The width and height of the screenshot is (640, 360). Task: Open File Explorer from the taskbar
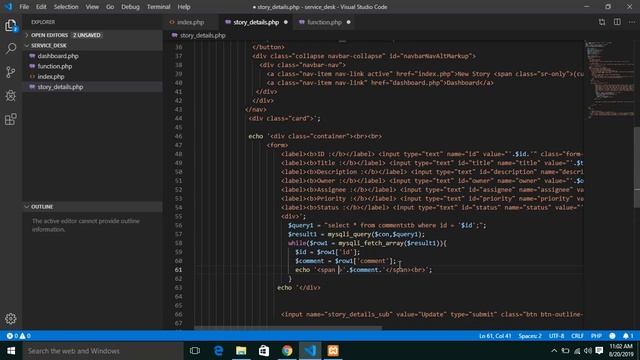[241, 351]
